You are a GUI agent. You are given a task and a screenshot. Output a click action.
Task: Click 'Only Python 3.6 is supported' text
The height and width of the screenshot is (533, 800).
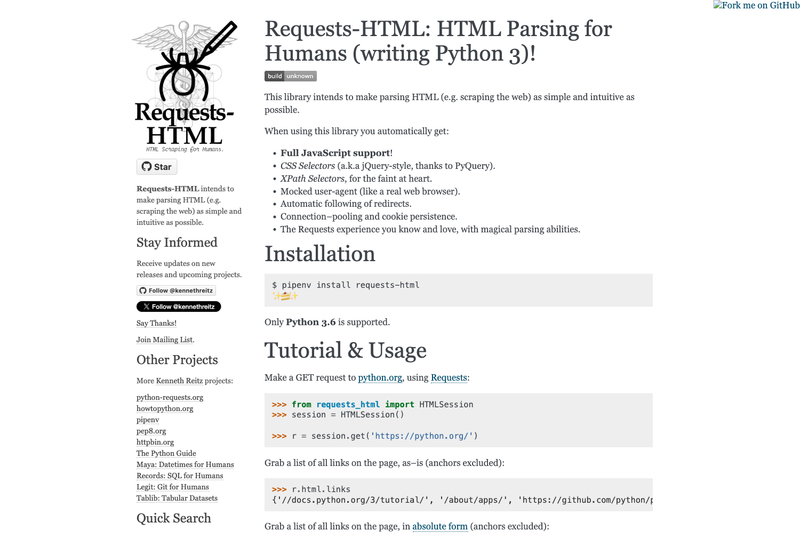pyautogui.click(x=327, y=322)
